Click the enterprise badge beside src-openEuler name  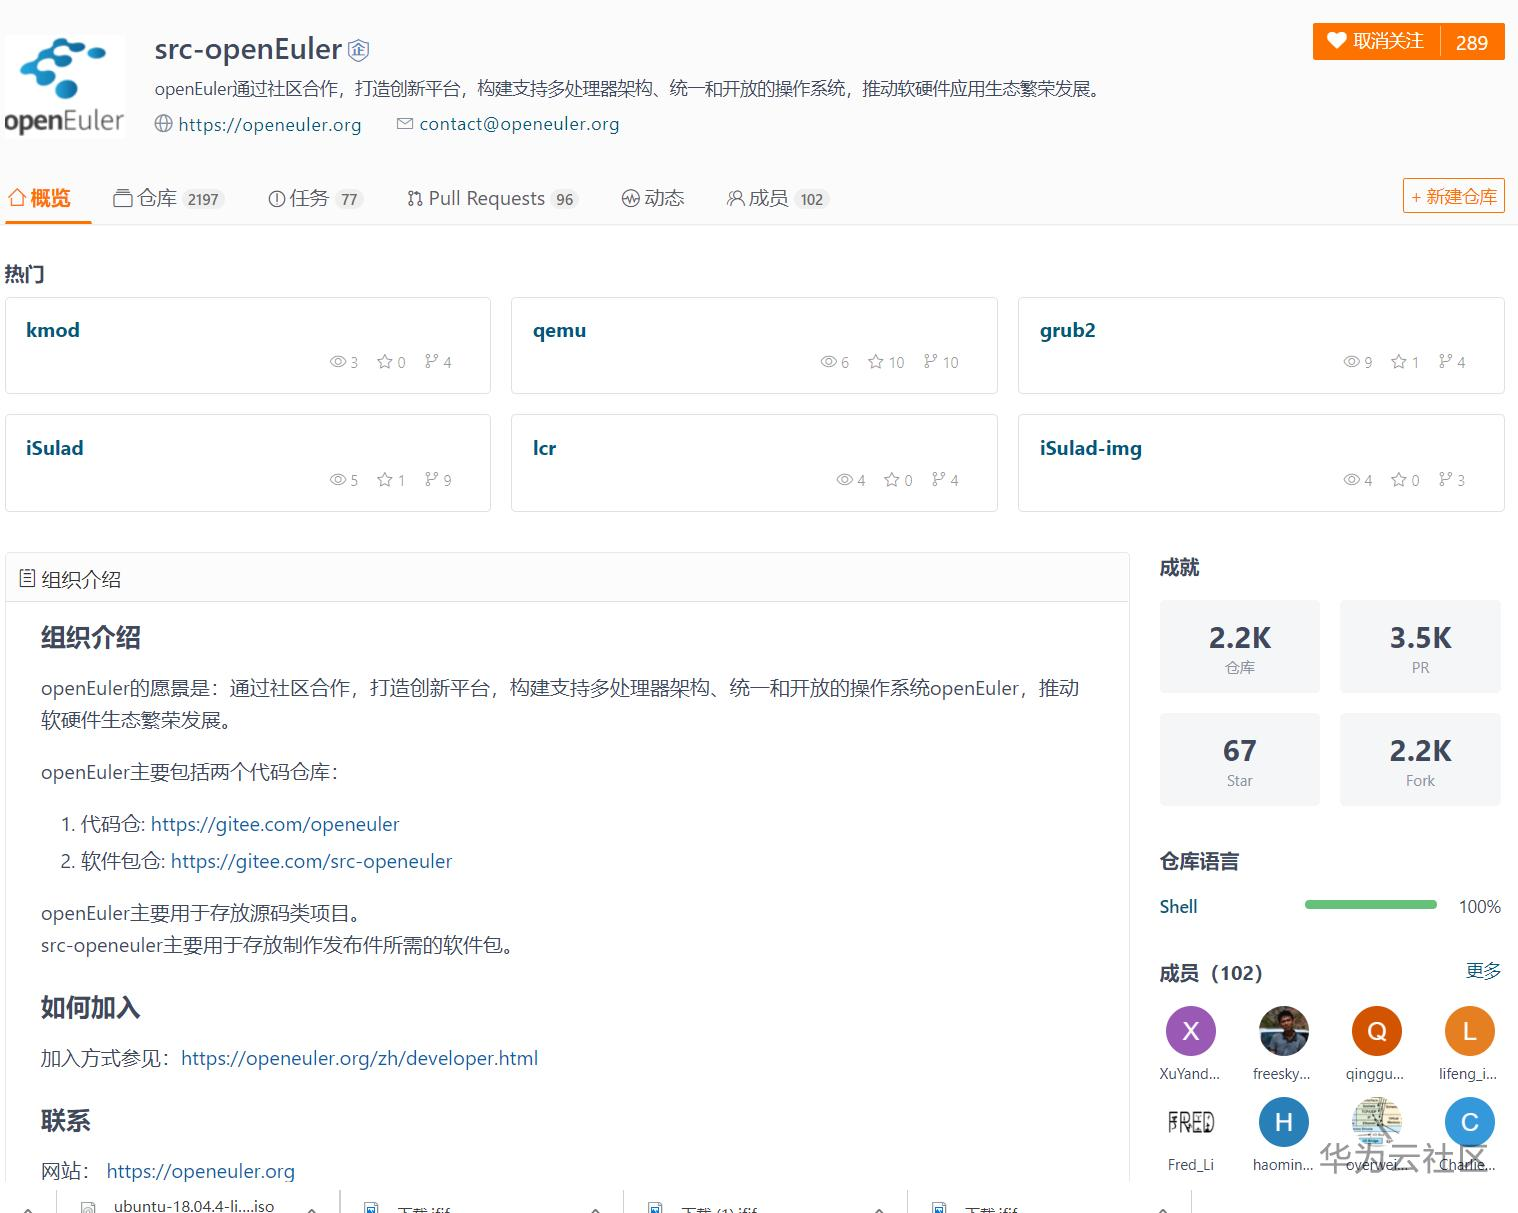357,49
